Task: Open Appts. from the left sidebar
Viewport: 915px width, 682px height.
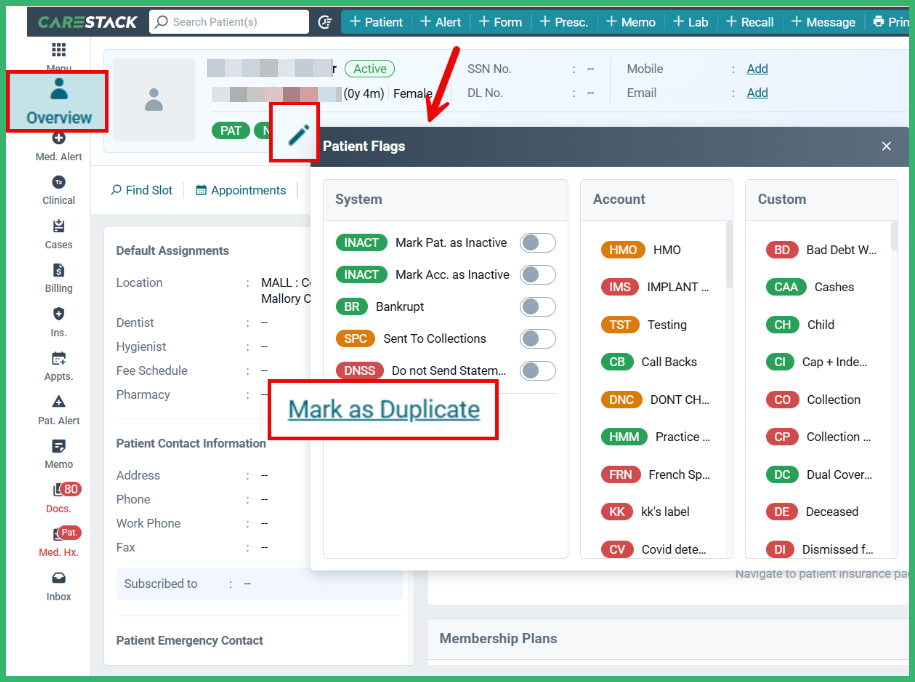Action: click(x=57, y=366)
